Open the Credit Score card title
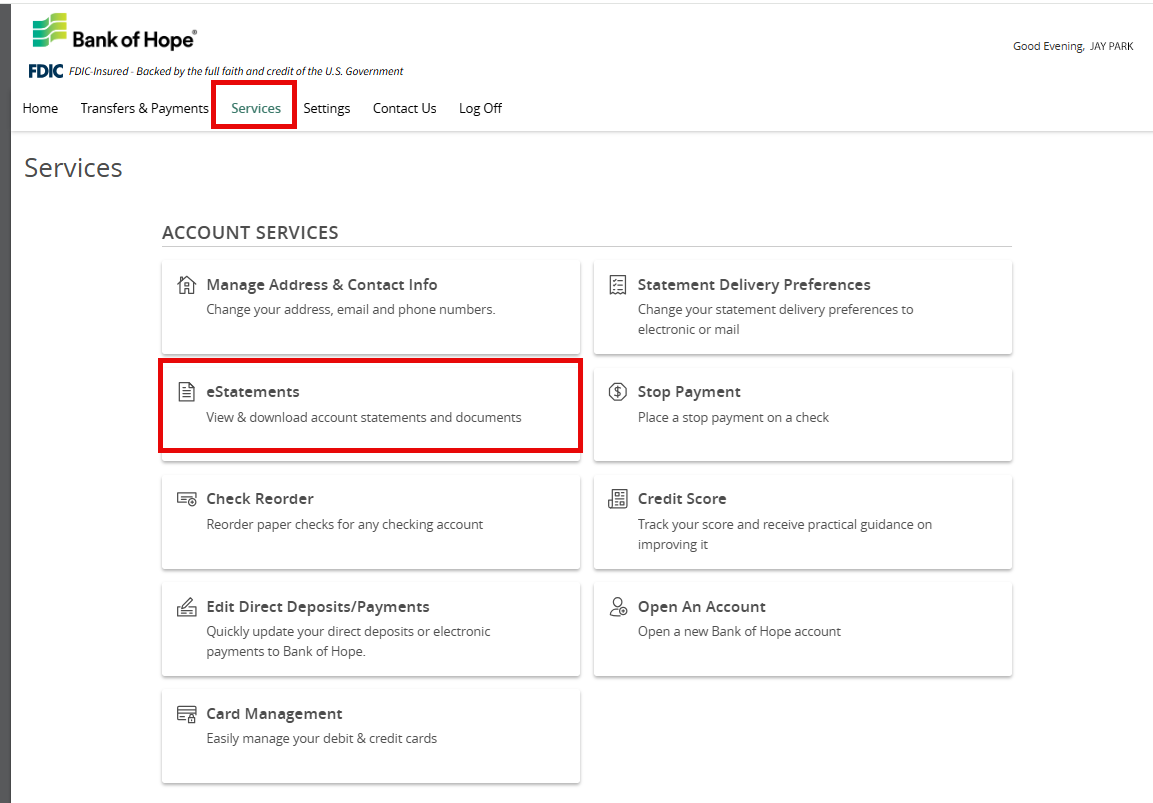This screenshot has width=1153, height=803. coord(682,499)
